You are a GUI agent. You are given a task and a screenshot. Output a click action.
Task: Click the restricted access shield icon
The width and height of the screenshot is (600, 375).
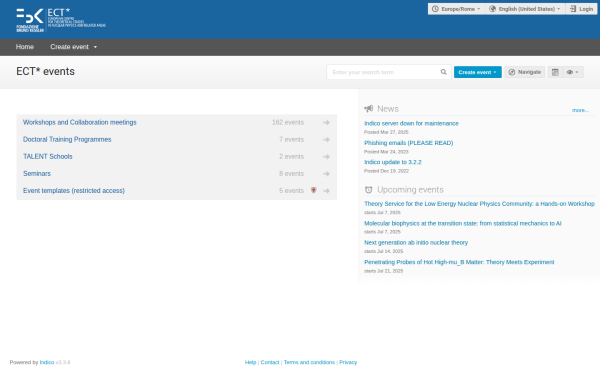coord(313,190)
